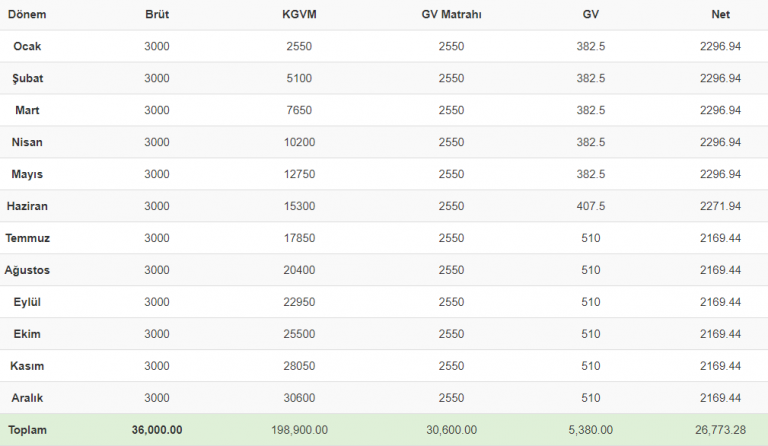
Task: Select the Şubat row label
Action: (x=28, y=78)
